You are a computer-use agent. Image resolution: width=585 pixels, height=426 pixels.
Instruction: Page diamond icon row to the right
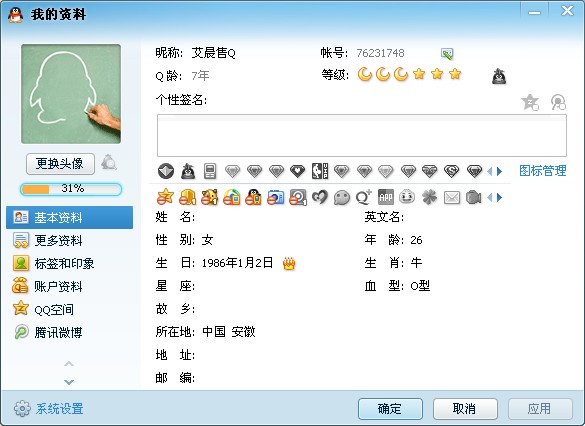point(500,172)
